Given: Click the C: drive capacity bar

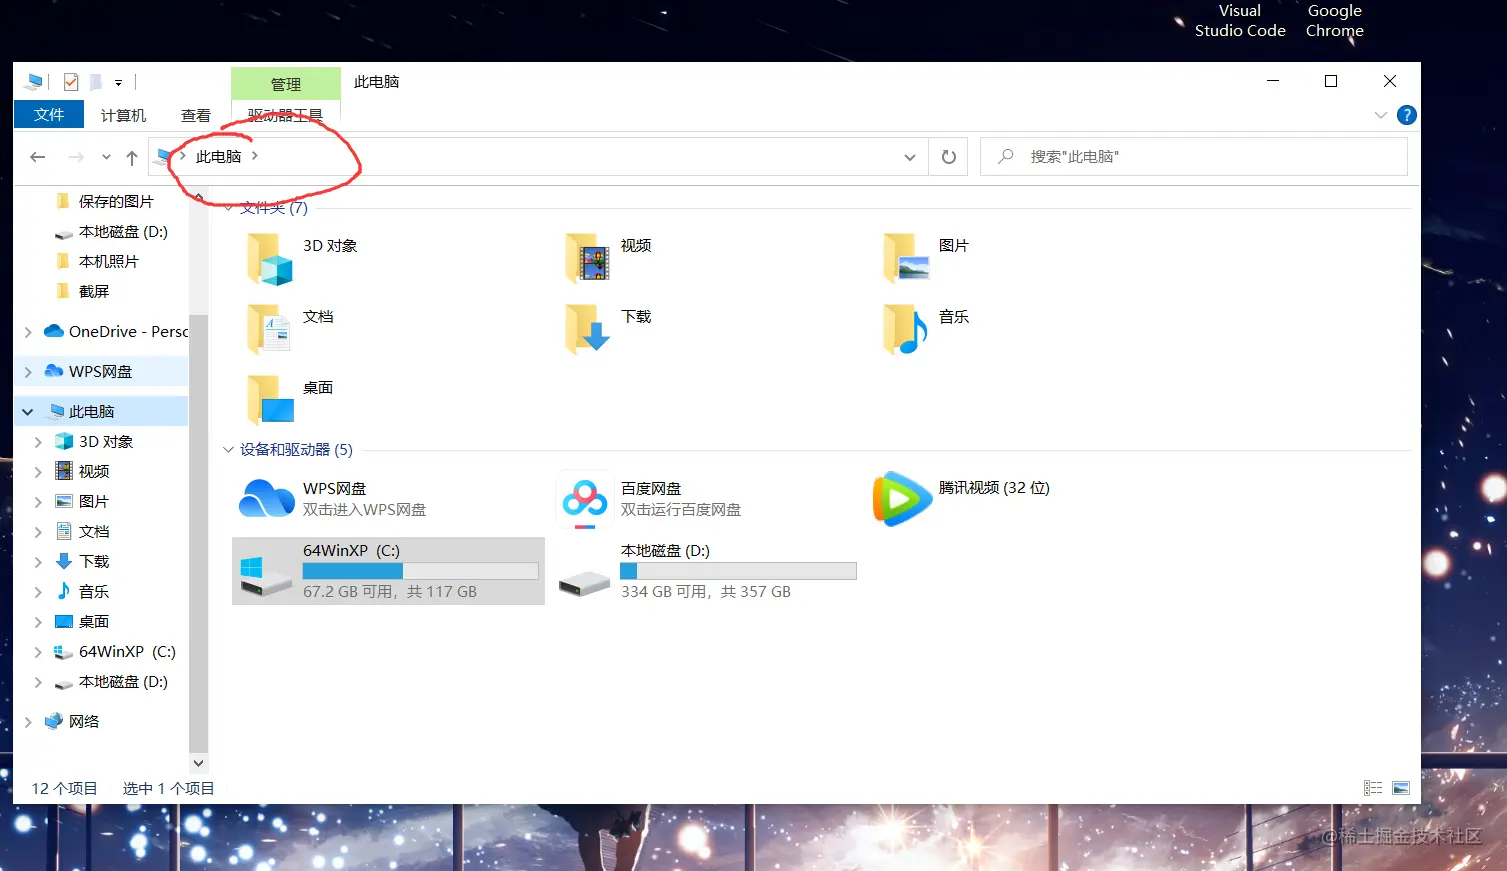Looking at the screenshot, I should coord(420,570).
